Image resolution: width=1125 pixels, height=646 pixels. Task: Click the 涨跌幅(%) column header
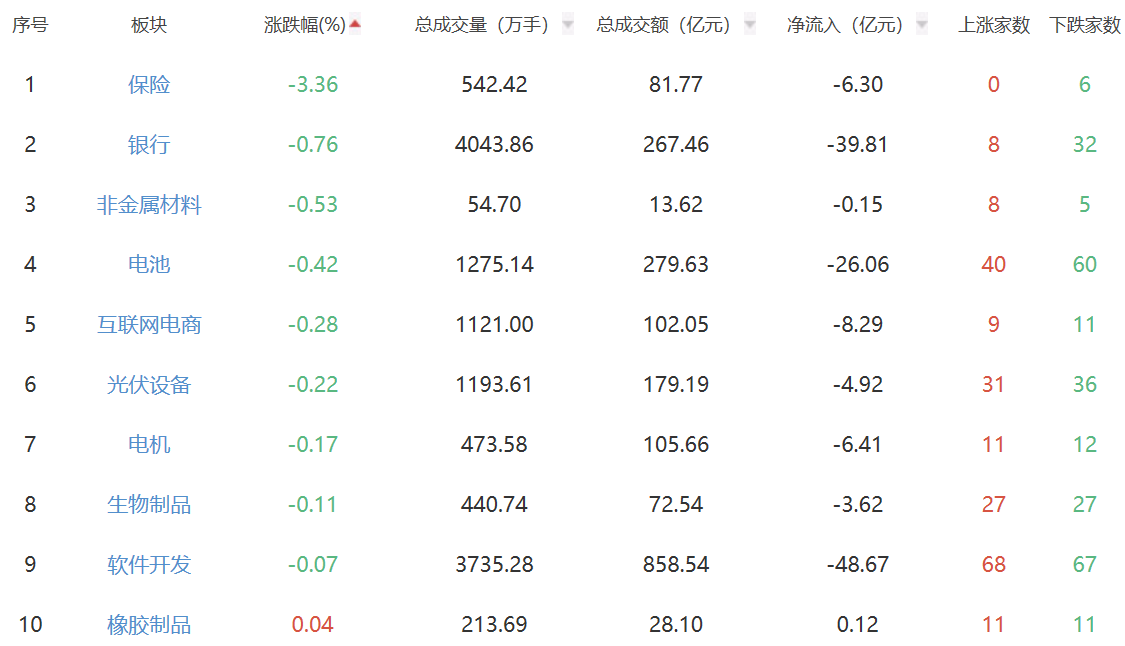coord(304,26)
